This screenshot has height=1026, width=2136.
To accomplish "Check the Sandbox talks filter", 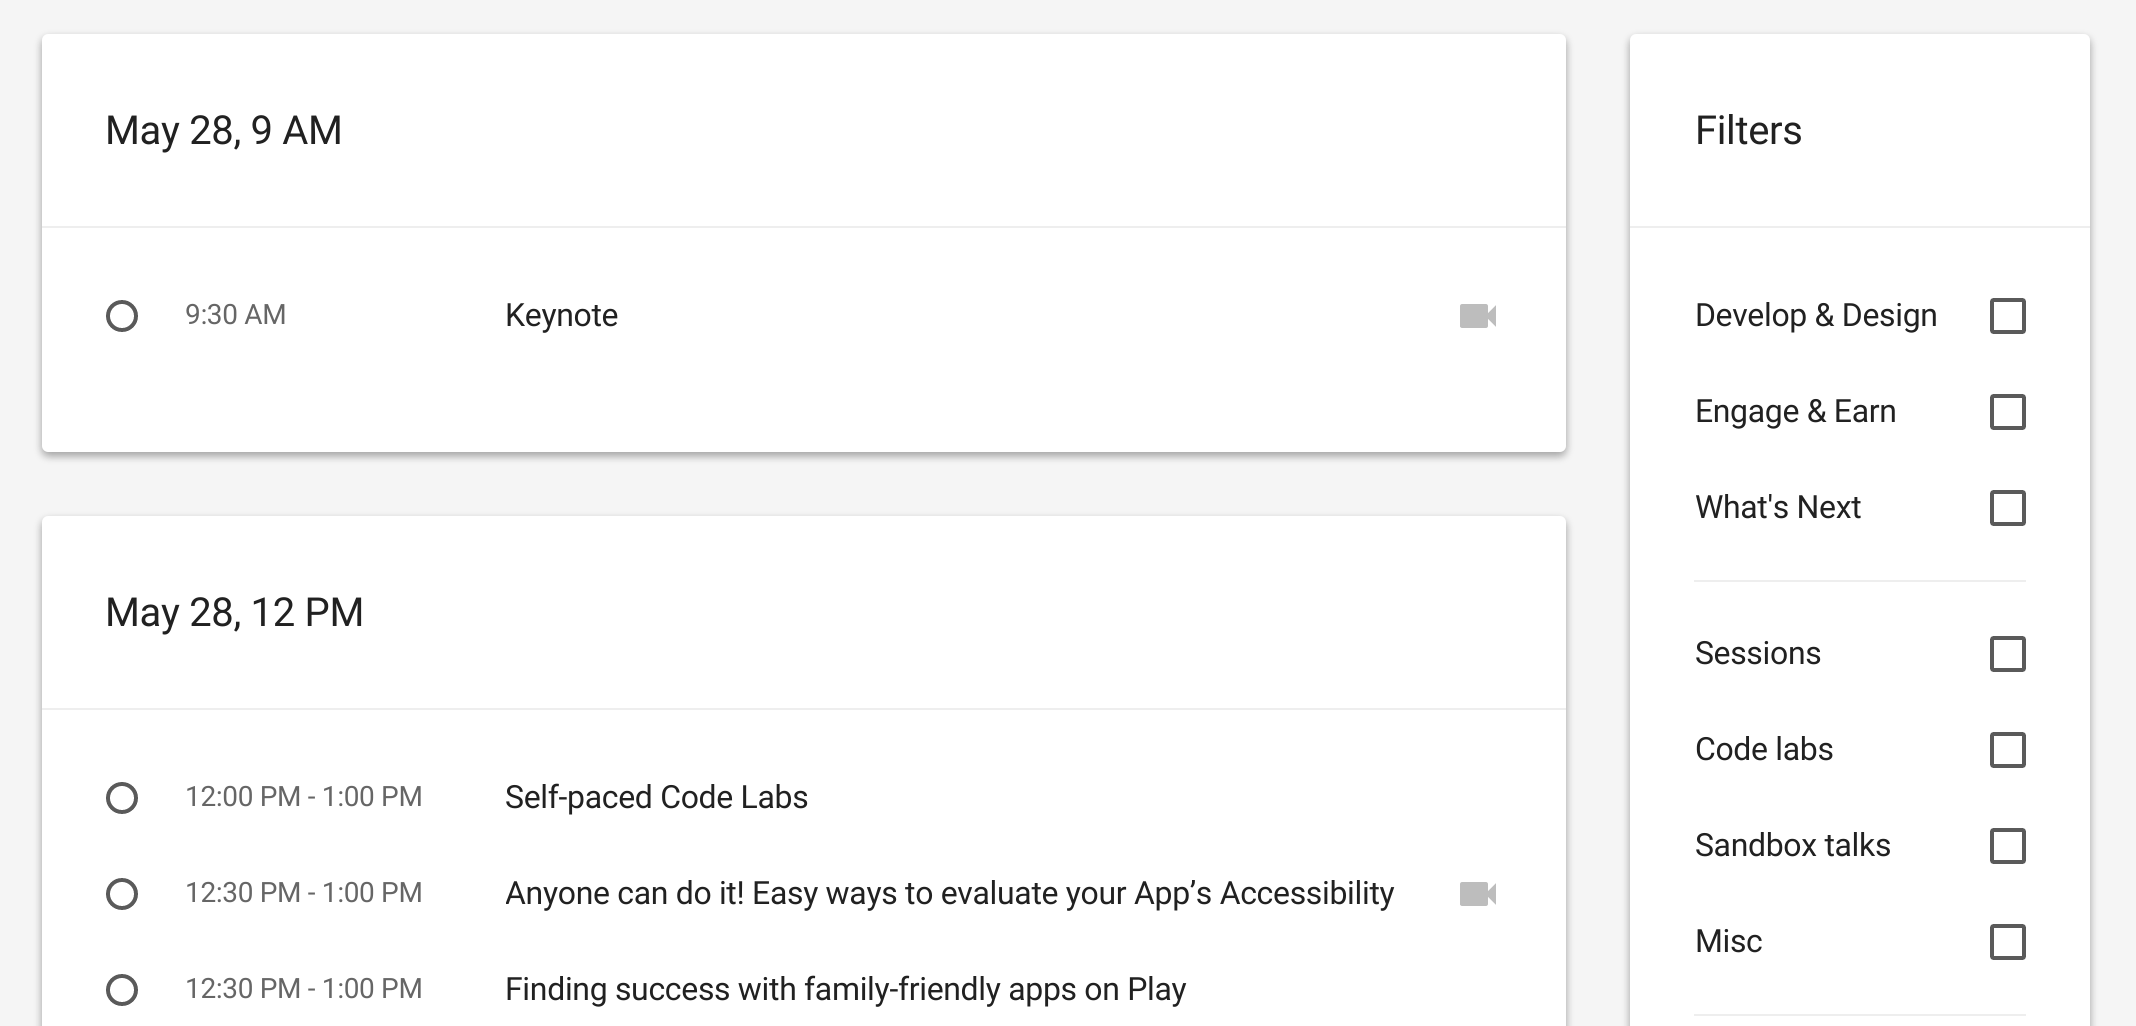I will click(2007, 846).
